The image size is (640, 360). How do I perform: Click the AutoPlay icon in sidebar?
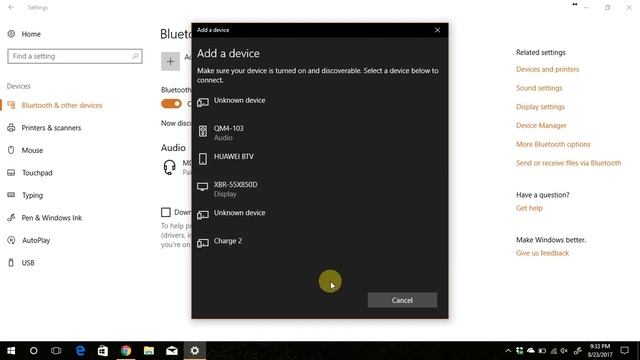pos(11,240)
